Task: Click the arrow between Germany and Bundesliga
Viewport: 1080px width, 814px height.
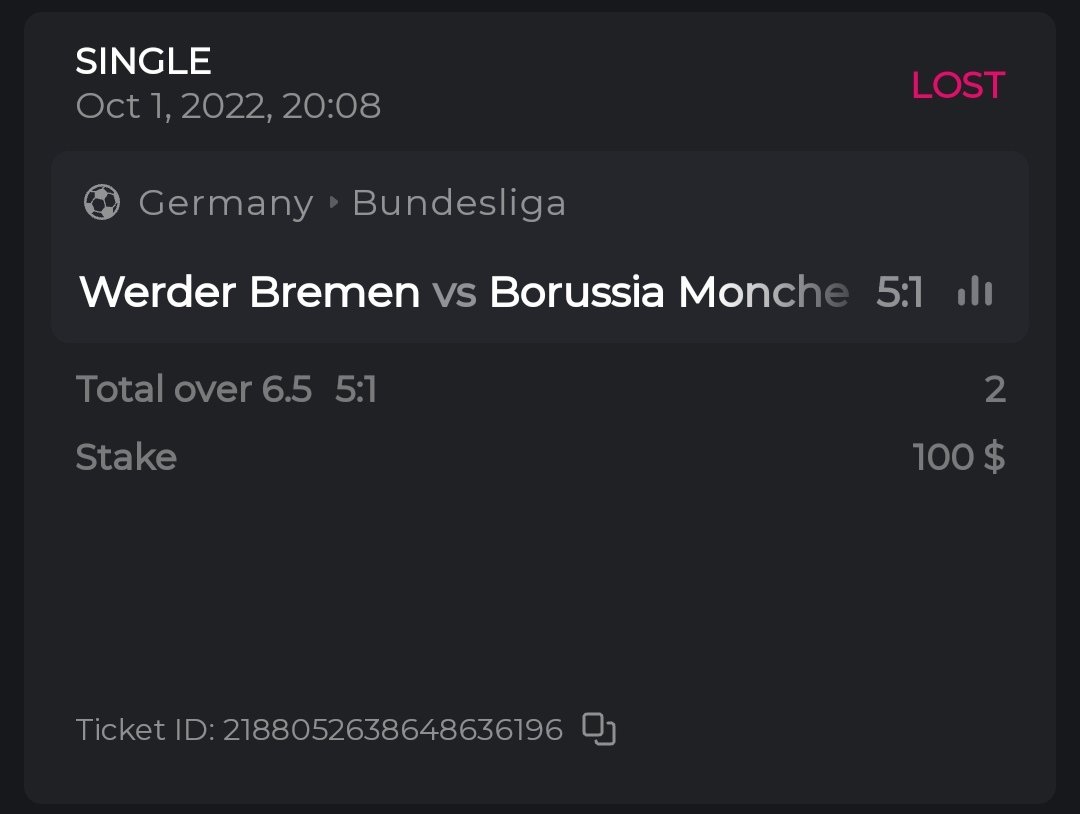Action: [x=334, y=203]
